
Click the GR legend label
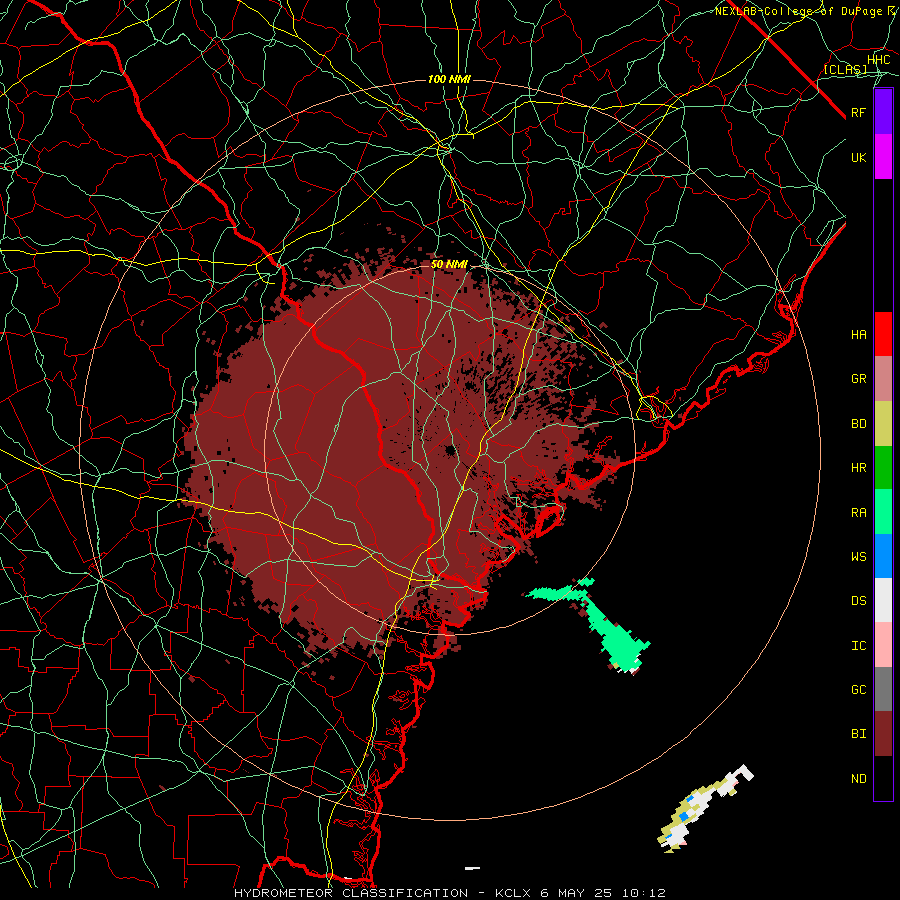pos(858,379)
